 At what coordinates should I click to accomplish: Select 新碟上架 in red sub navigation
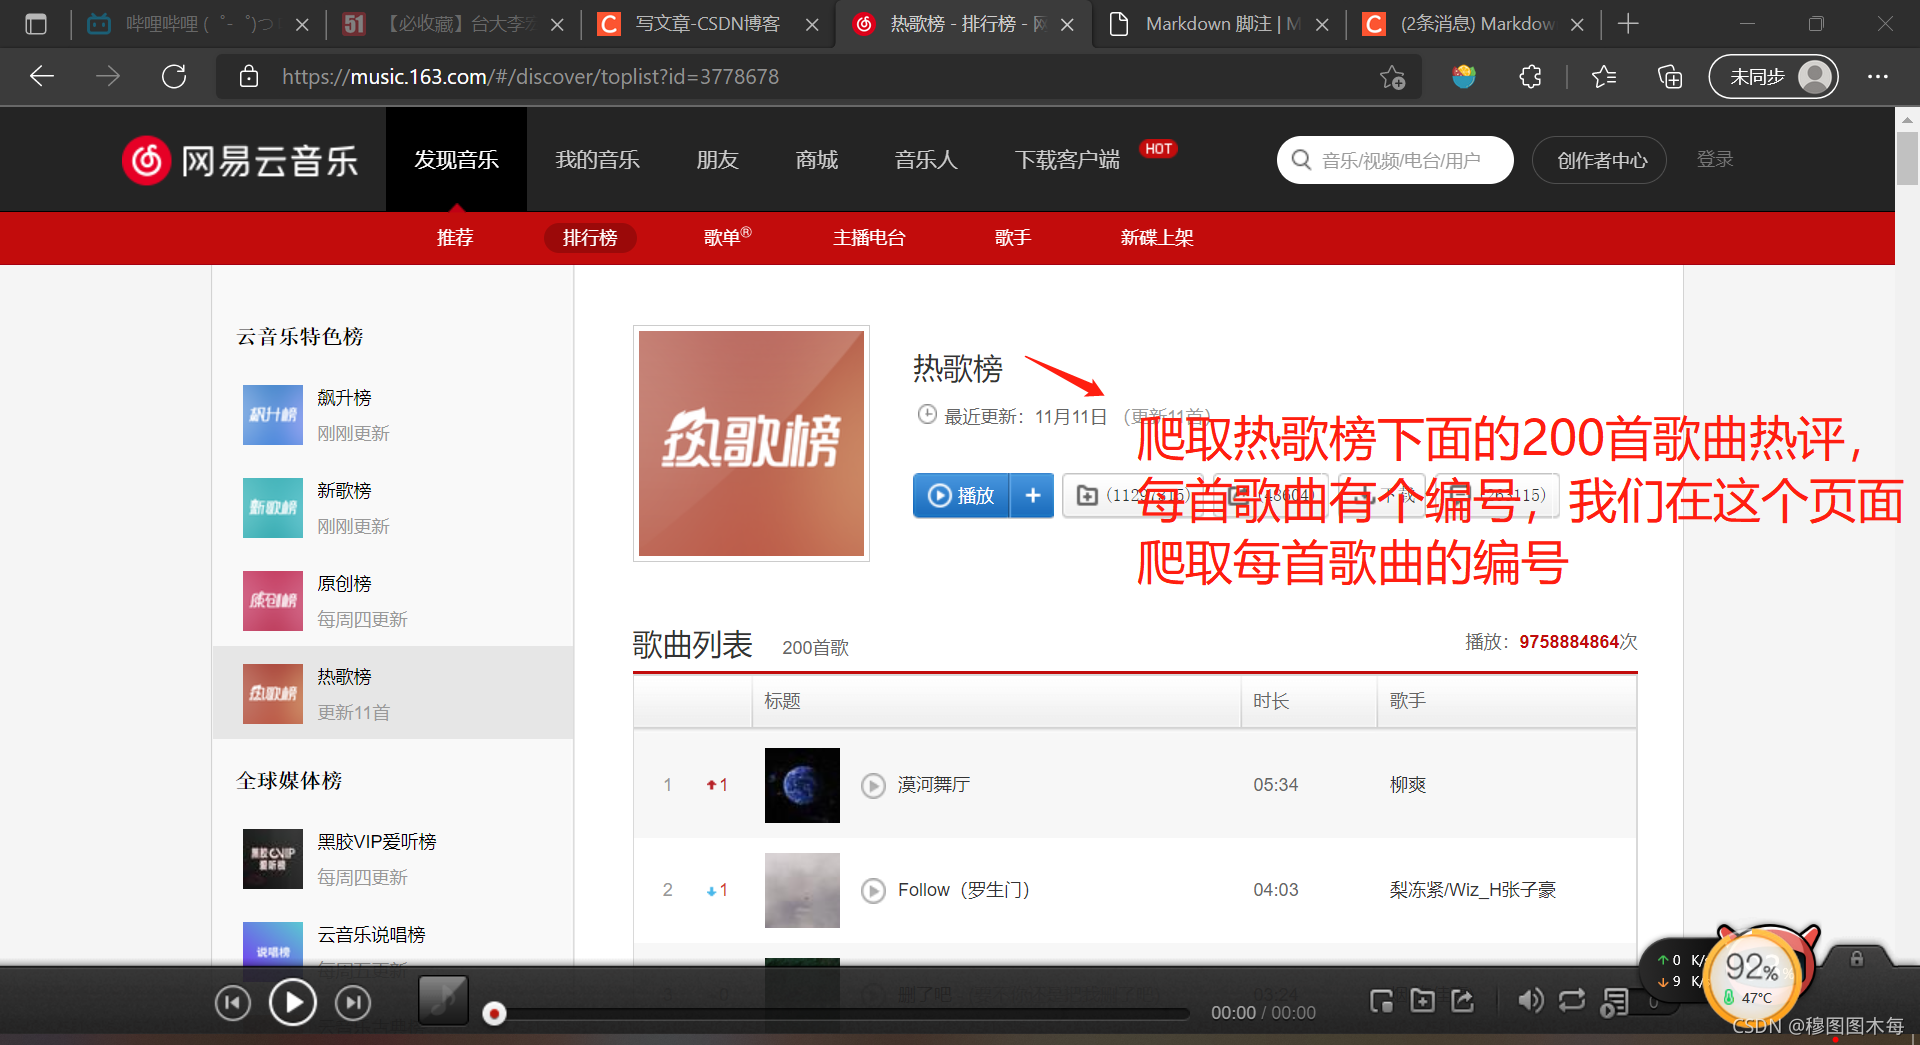tap(1157, 238)
